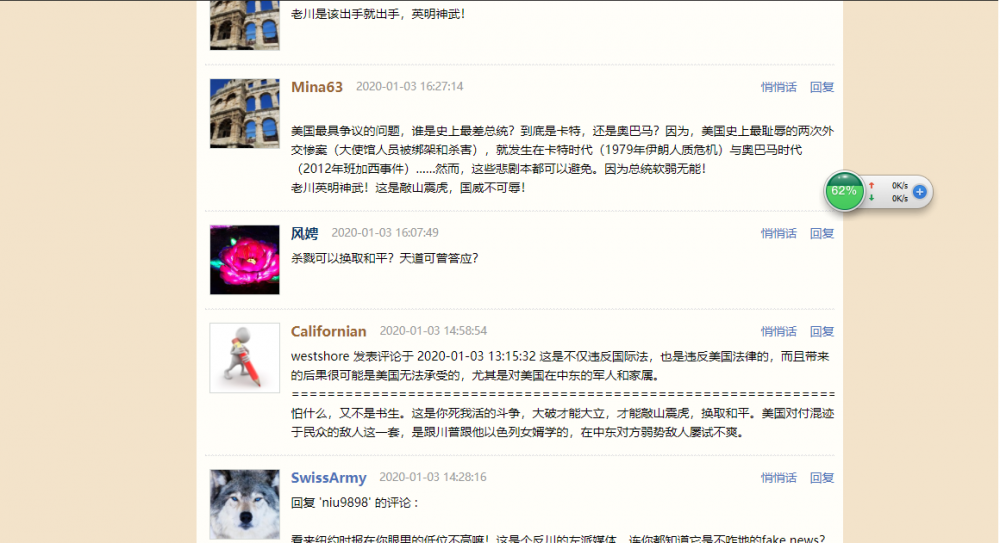Send 悄悄话 to Californian
Viewport: 1000px width, 543px height.
coord(778,331)
